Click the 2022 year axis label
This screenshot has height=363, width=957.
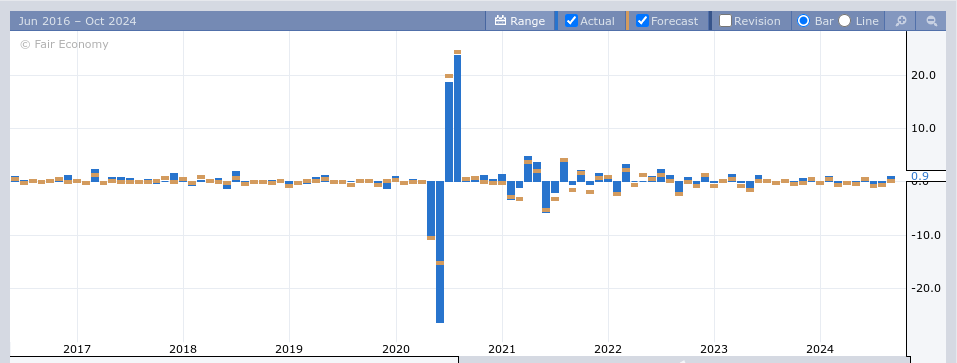607,349
